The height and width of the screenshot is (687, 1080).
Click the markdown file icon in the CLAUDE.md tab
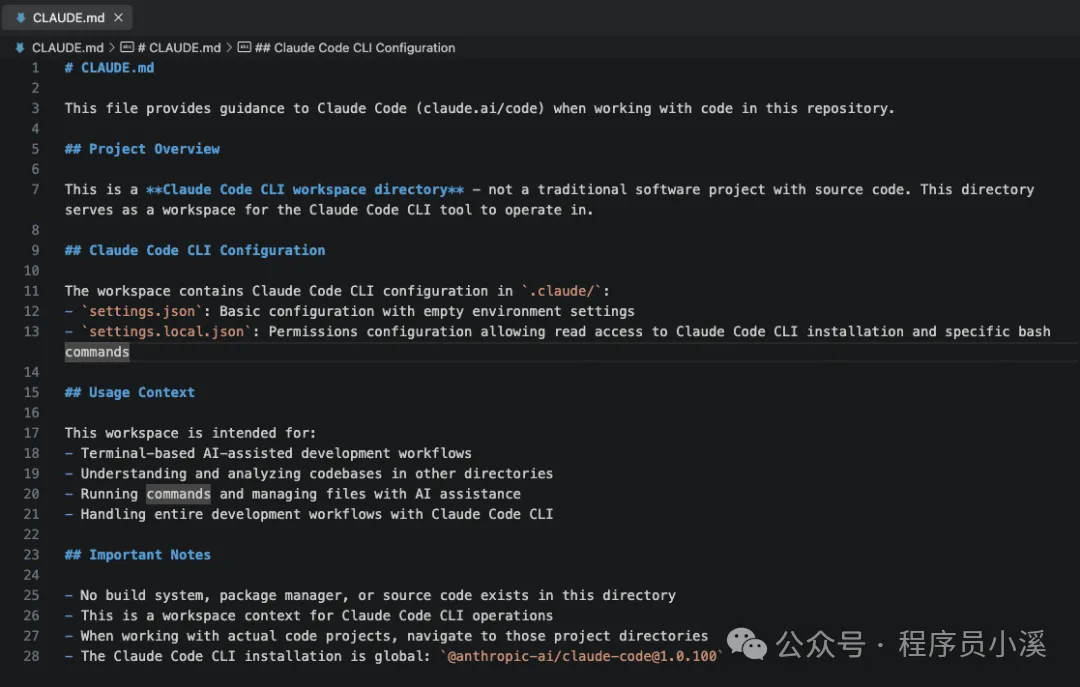(21, 17)
